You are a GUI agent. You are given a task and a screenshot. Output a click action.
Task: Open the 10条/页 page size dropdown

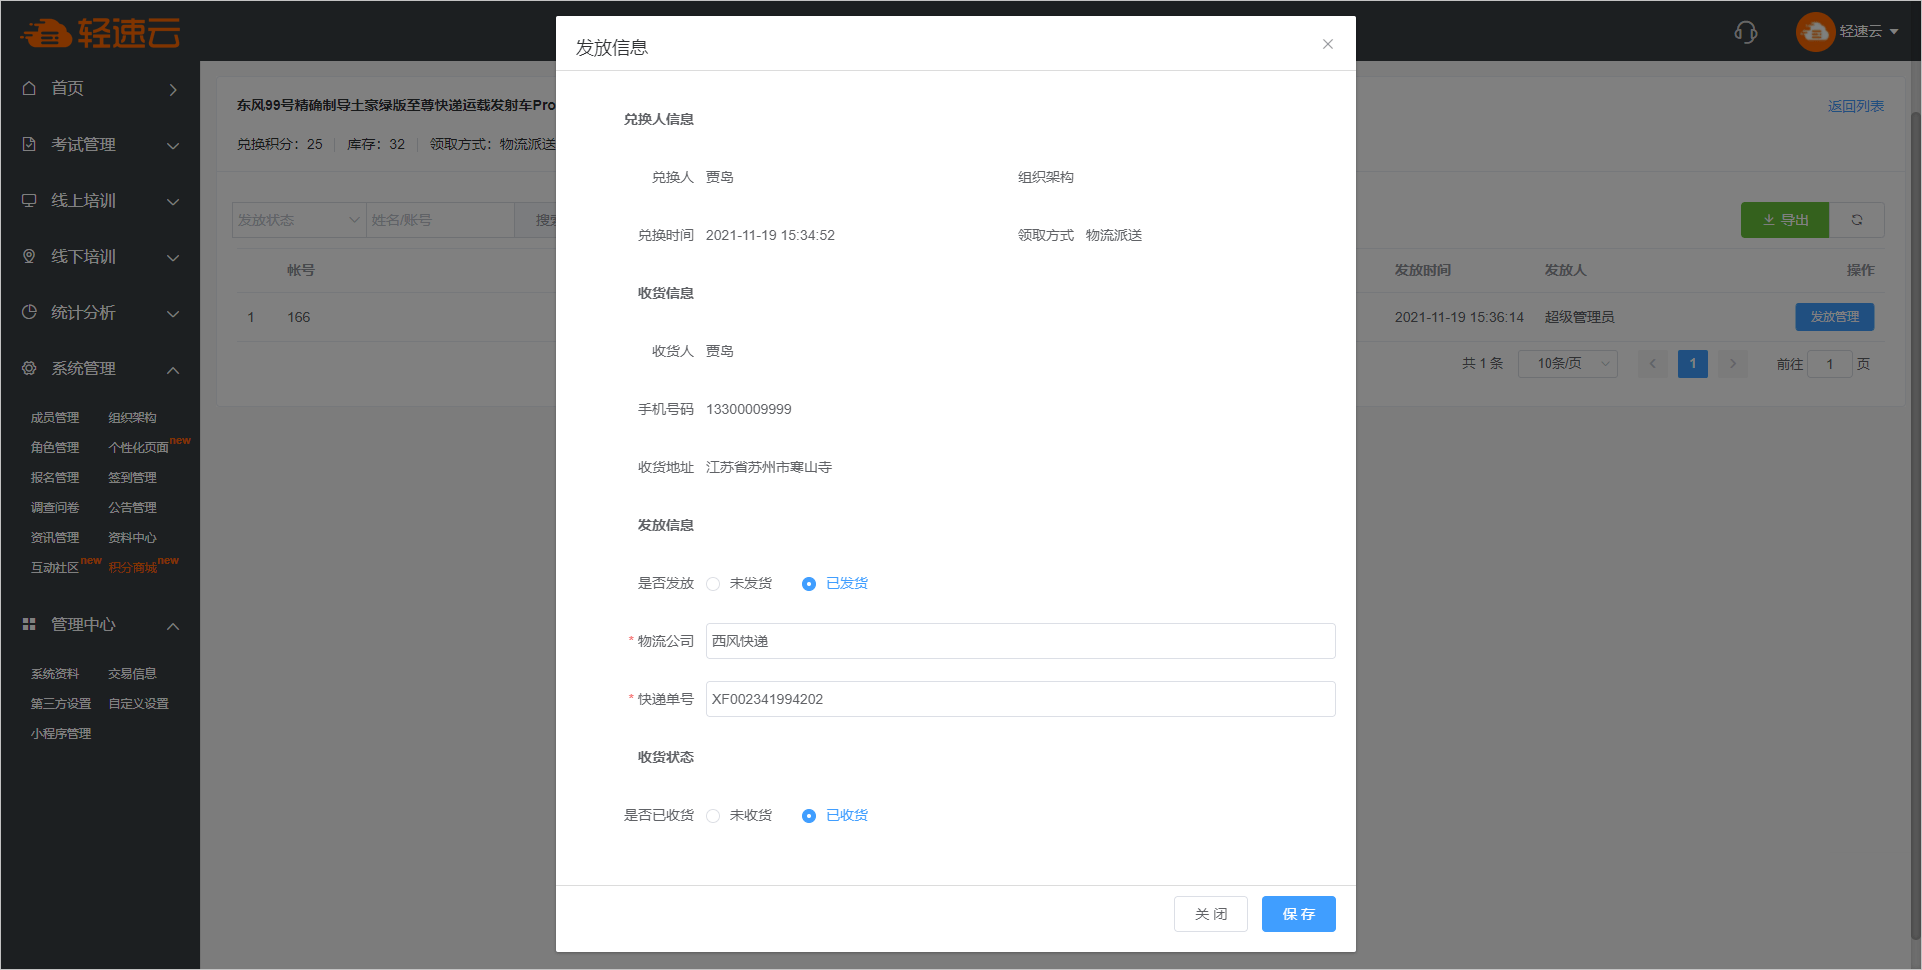pyautogui.click(x=1567, y=364)
